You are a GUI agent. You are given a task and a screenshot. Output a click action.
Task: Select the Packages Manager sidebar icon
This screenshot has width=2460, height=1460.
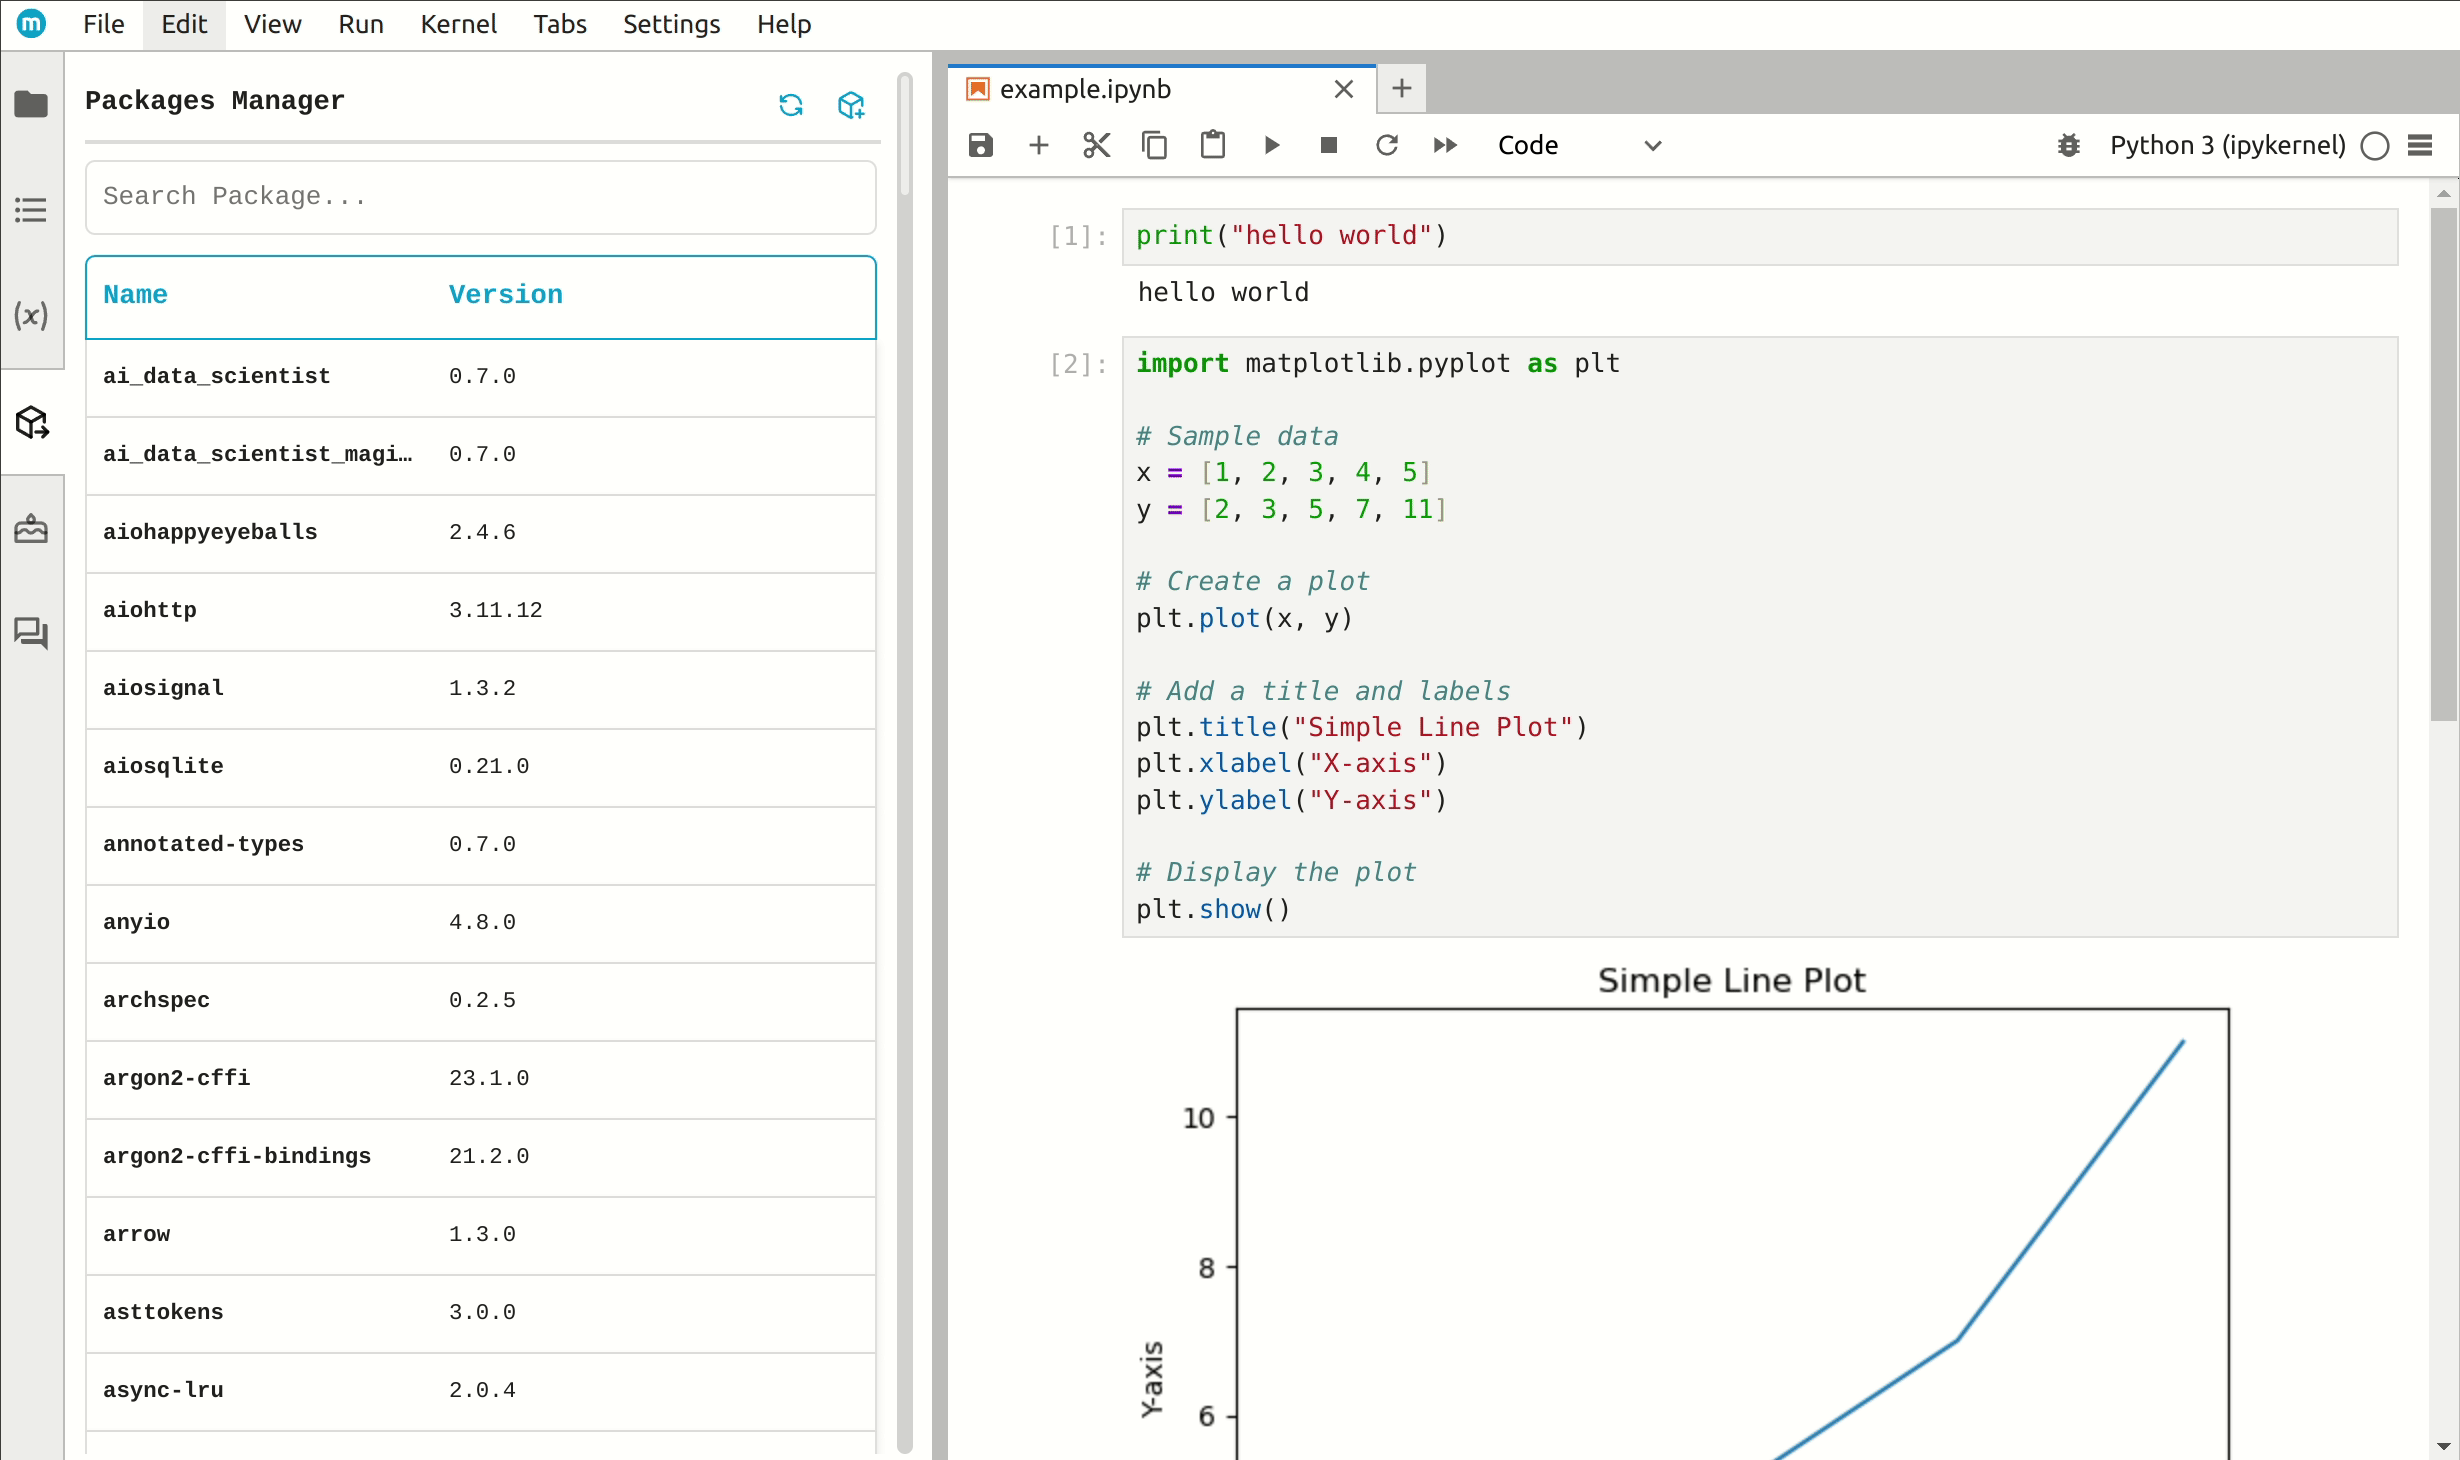tap(32, 424)
